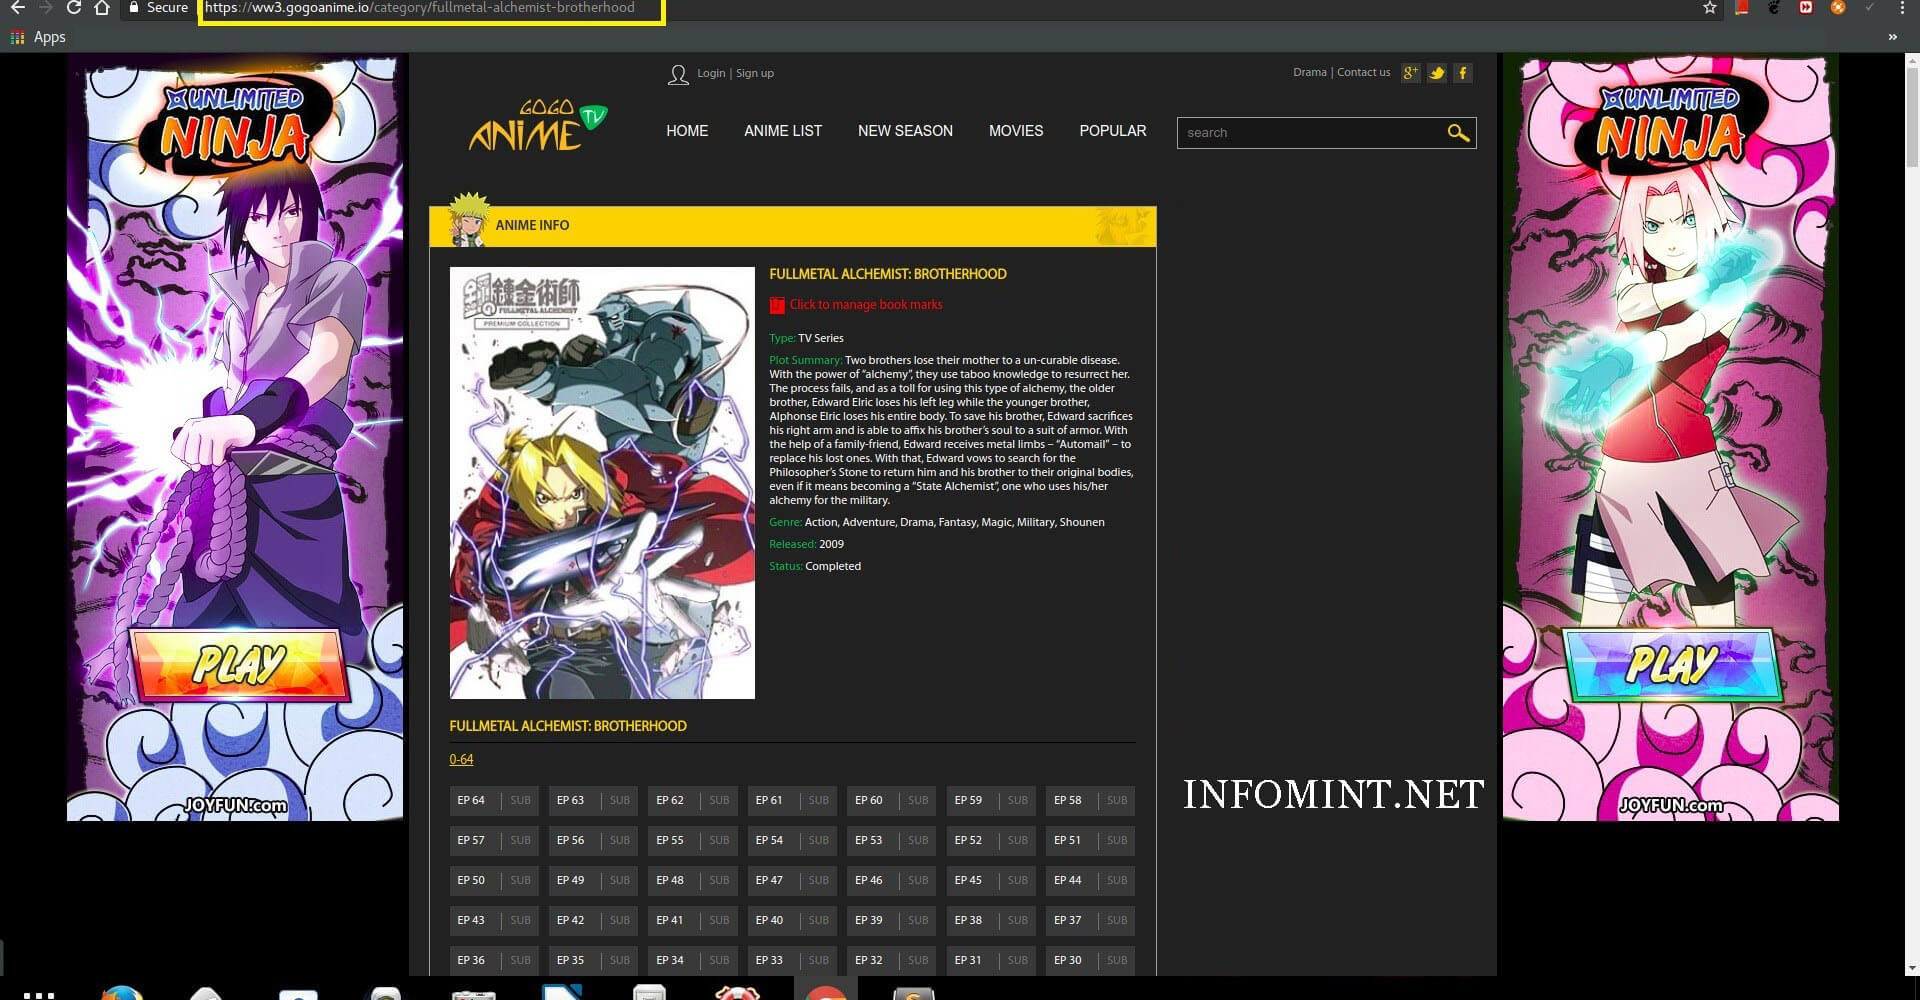The image size is (1920, 1000).
Task: Open episode EP 64
Action: (494, 800)
